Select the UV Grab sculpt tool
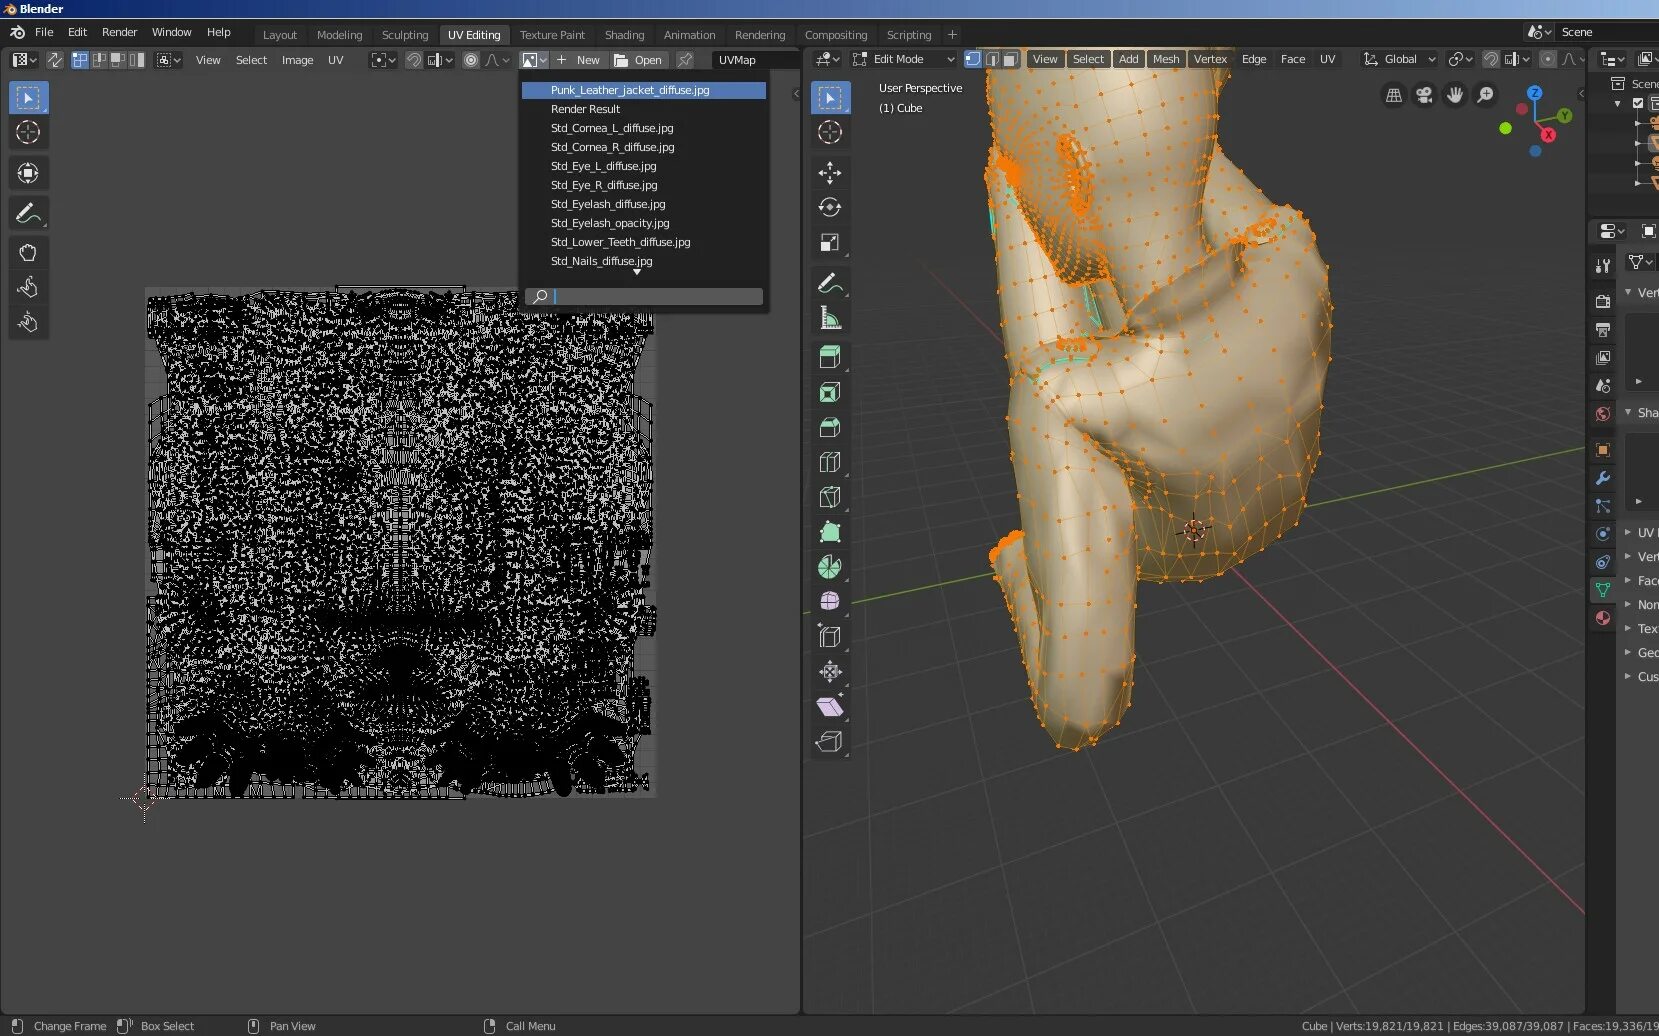This screenshot has width=1659, height=1036. pyautogui.click(x=28, y=252)
